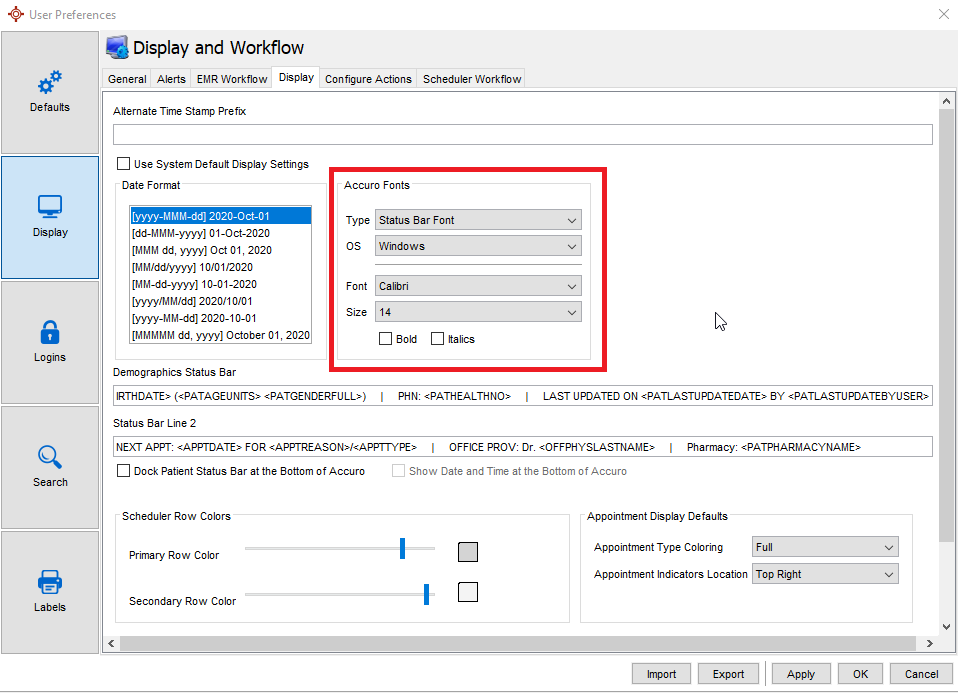
Task: Click the Export button
Action: [728, 674]
